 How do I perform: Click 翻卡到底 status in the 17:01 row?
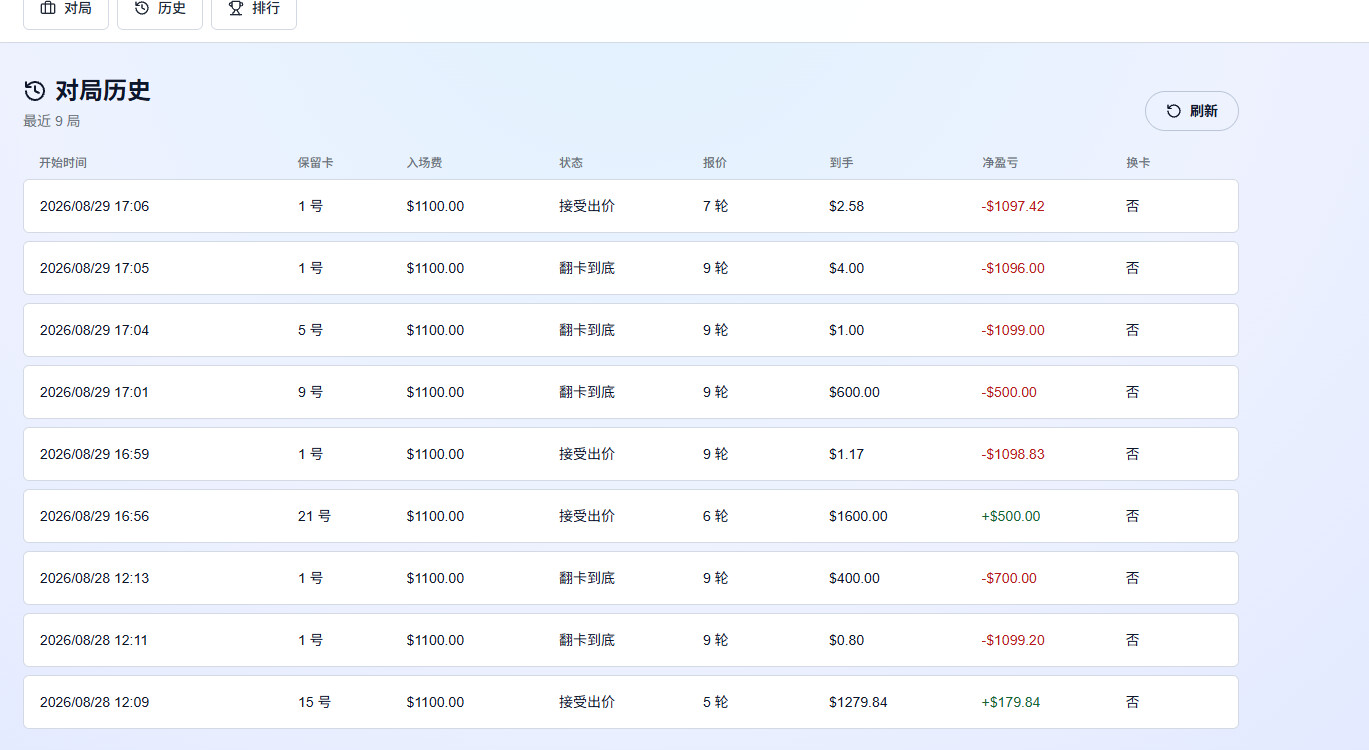(x=587, y=392)
